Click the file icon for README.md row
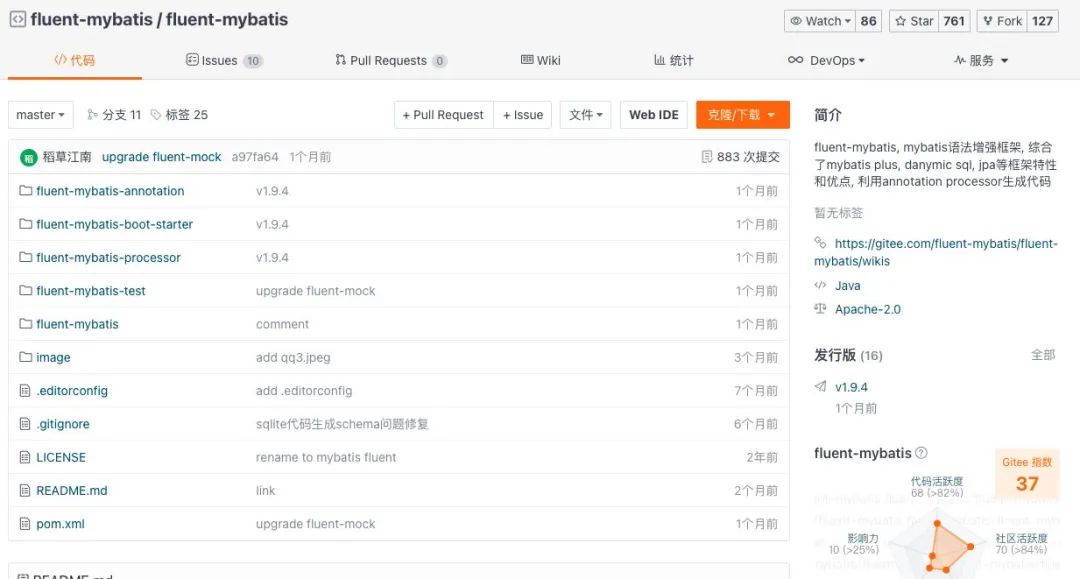Viewport: 1080px width, 579px height. [x=25, y=490]
